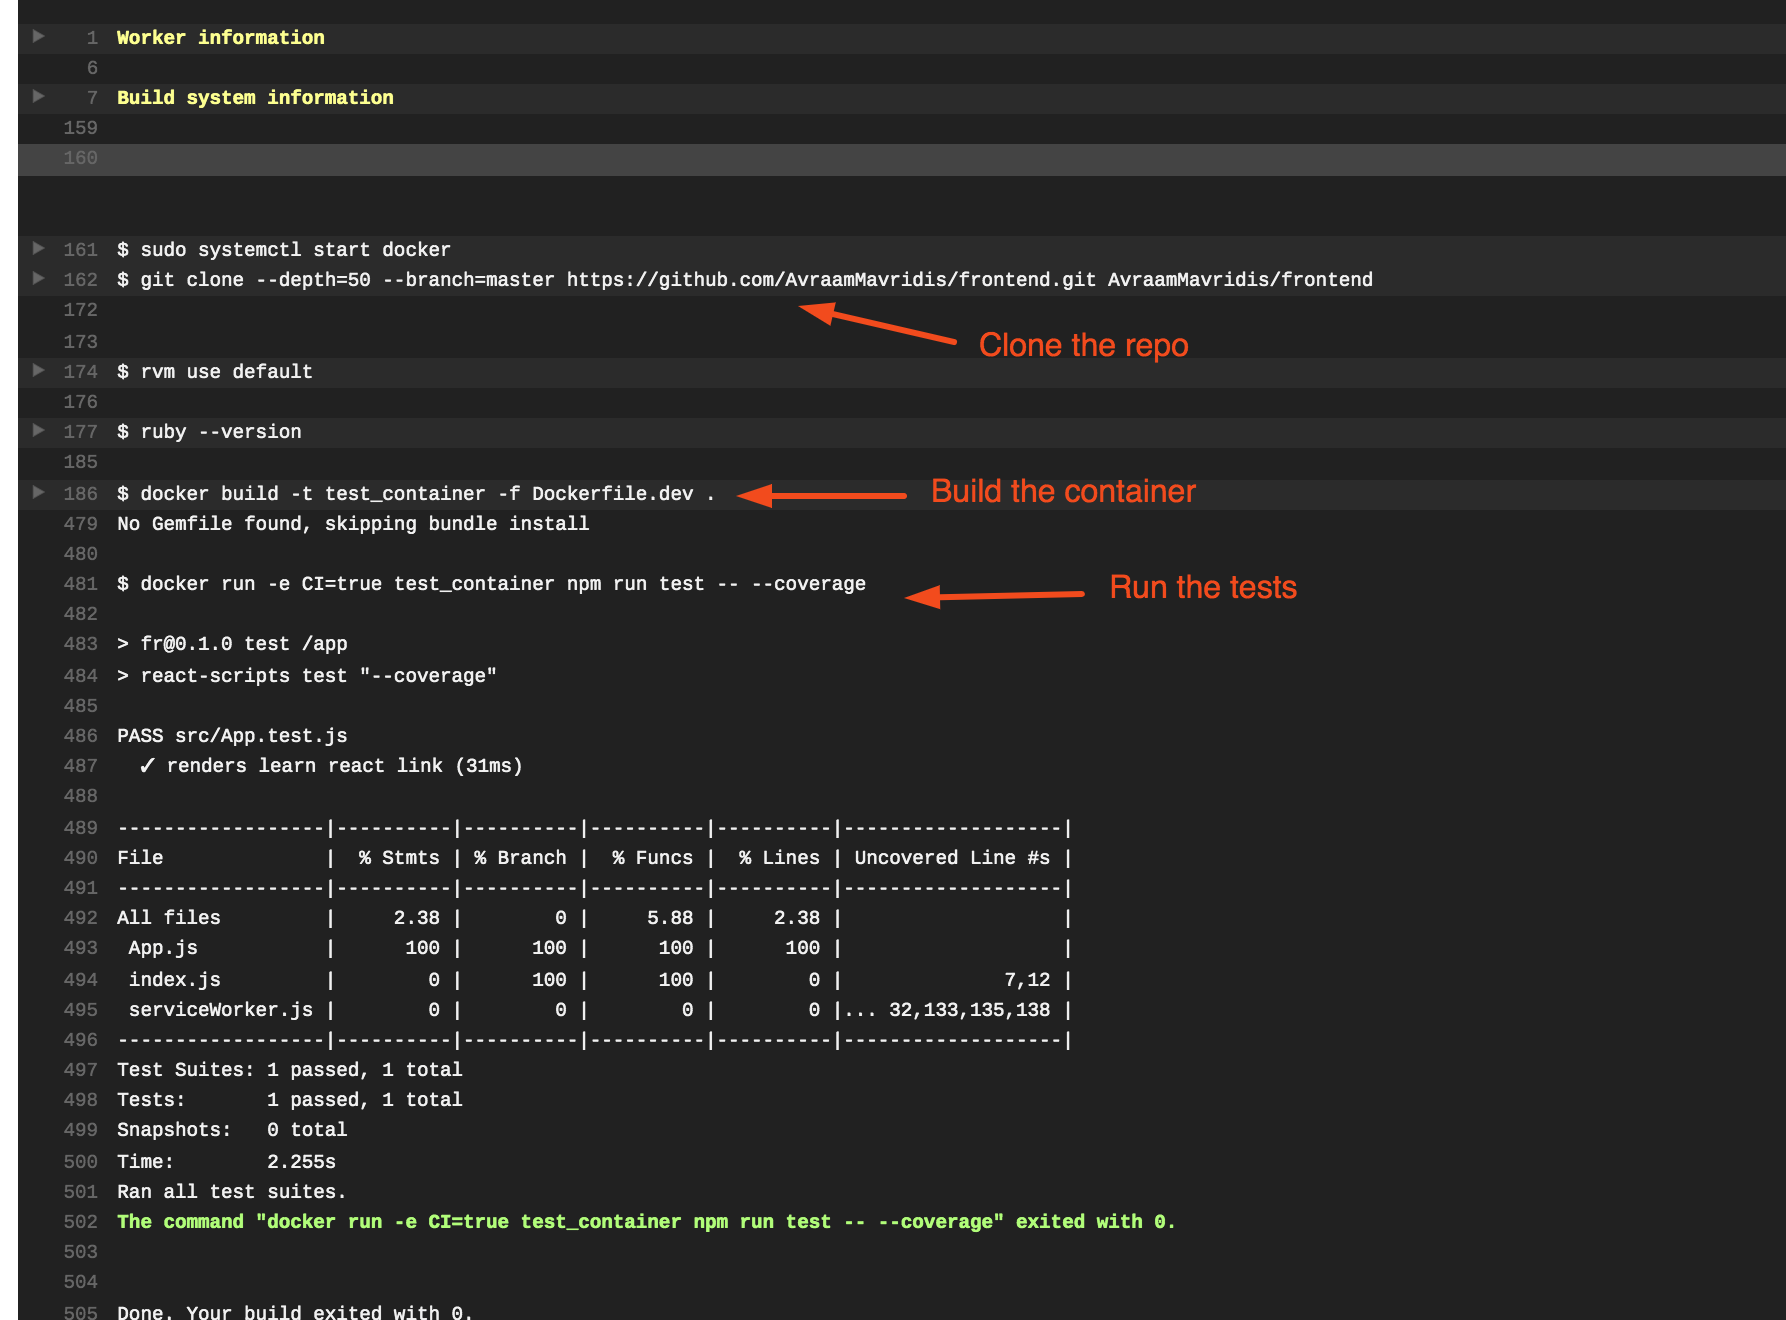The image size is (1786, 1320).
Task: Expand the rvm use default fold
Action: pyautogui.click(x=38, y=370)
